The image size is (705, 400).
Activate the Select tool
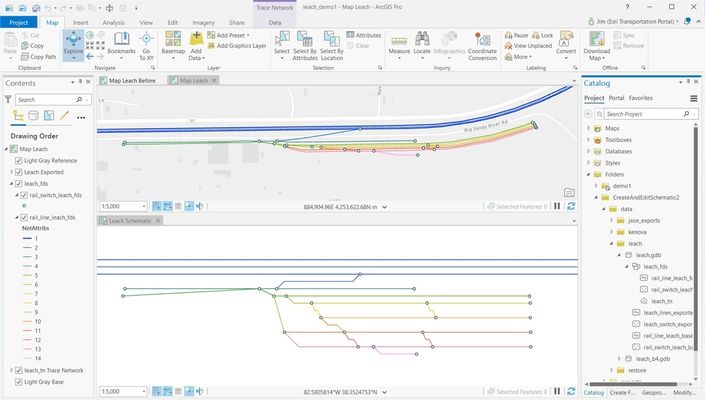[282, 45]
